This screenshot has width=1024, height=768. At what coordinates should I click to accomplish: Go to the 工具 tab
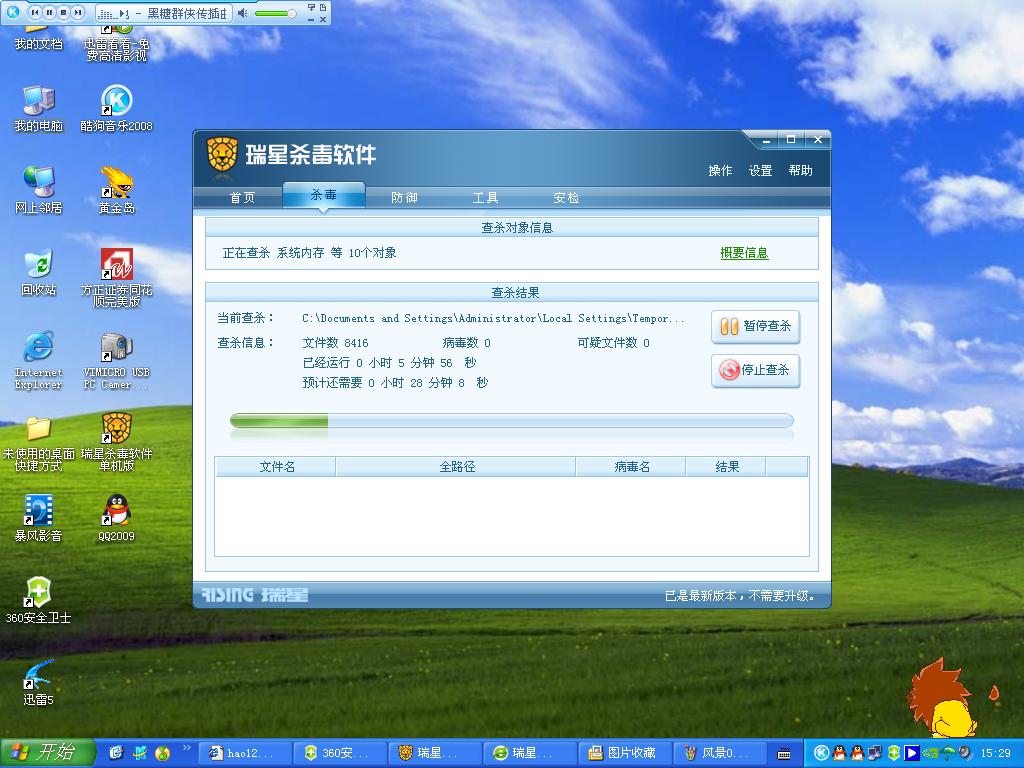click(485, 197)
